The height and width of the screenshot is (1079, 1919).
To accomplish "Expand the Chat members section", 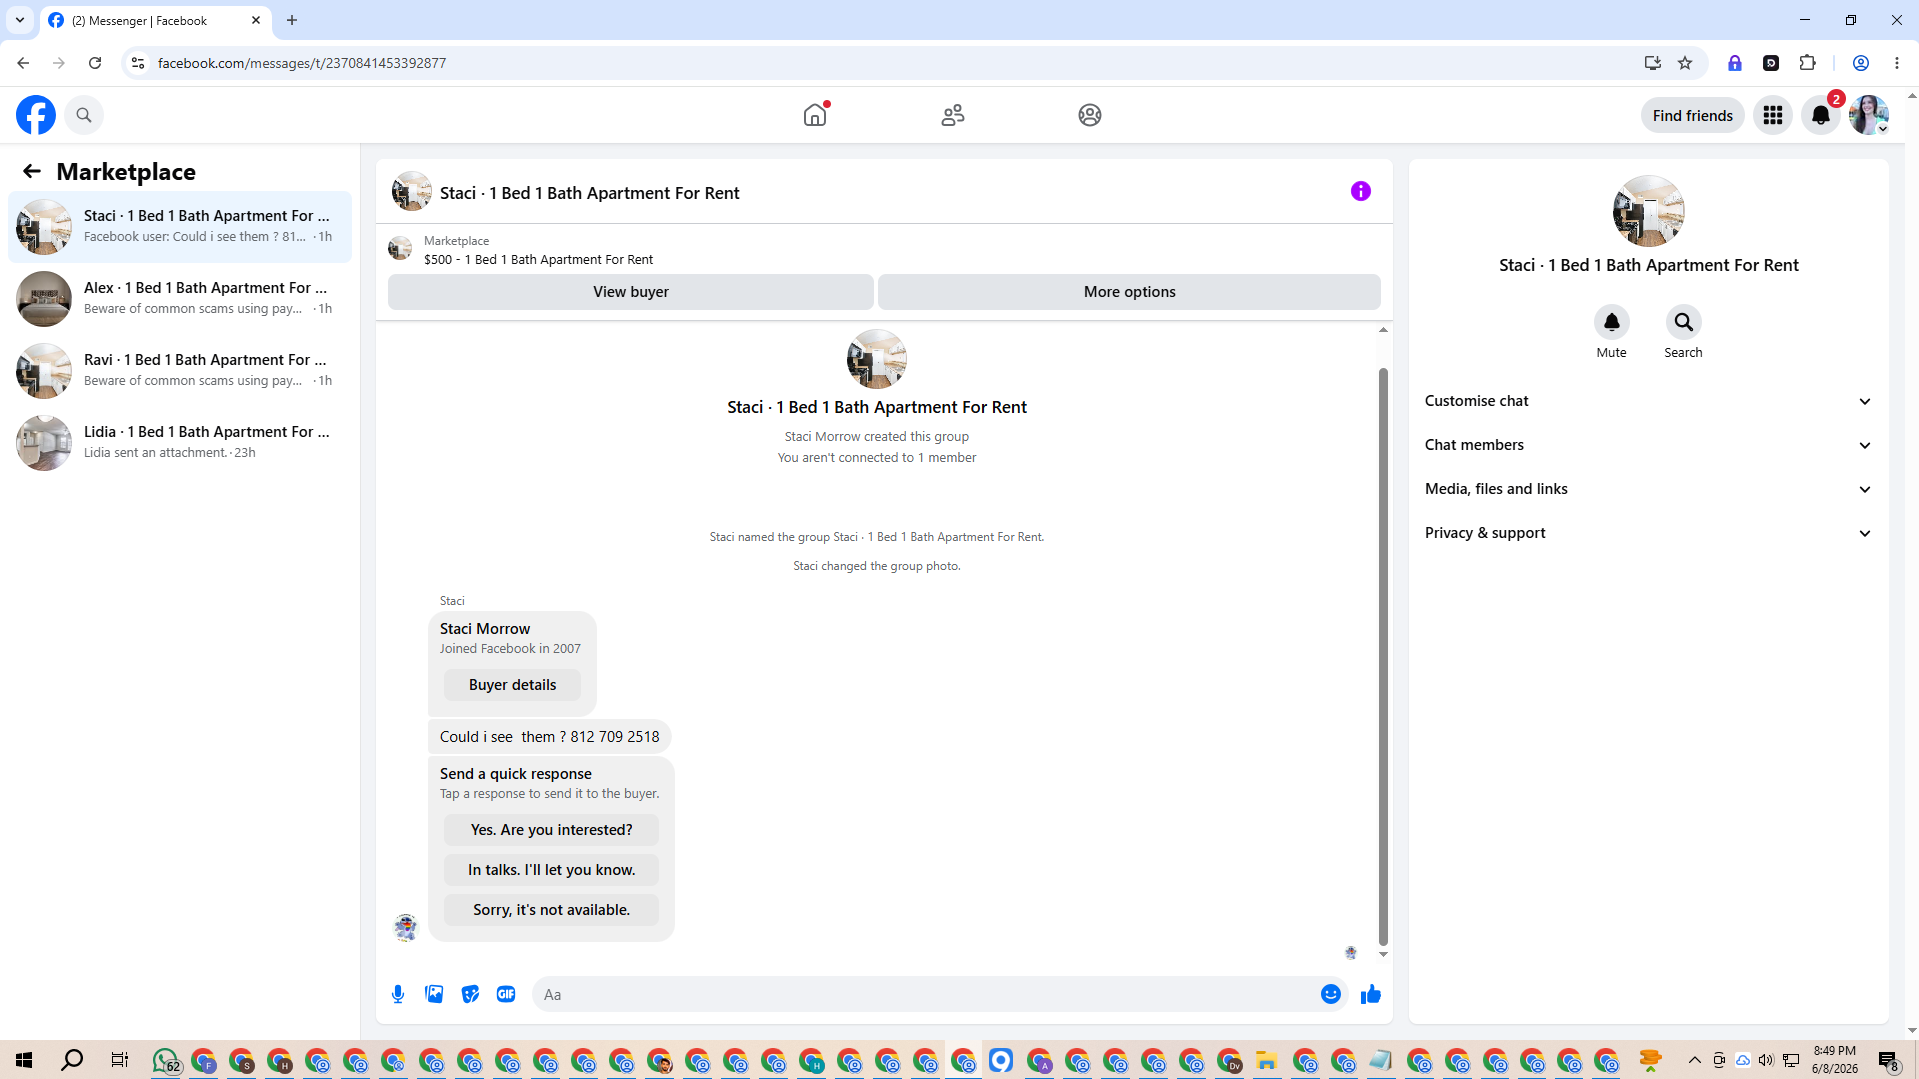I will pyautogui.click(x=1648, y=445).
